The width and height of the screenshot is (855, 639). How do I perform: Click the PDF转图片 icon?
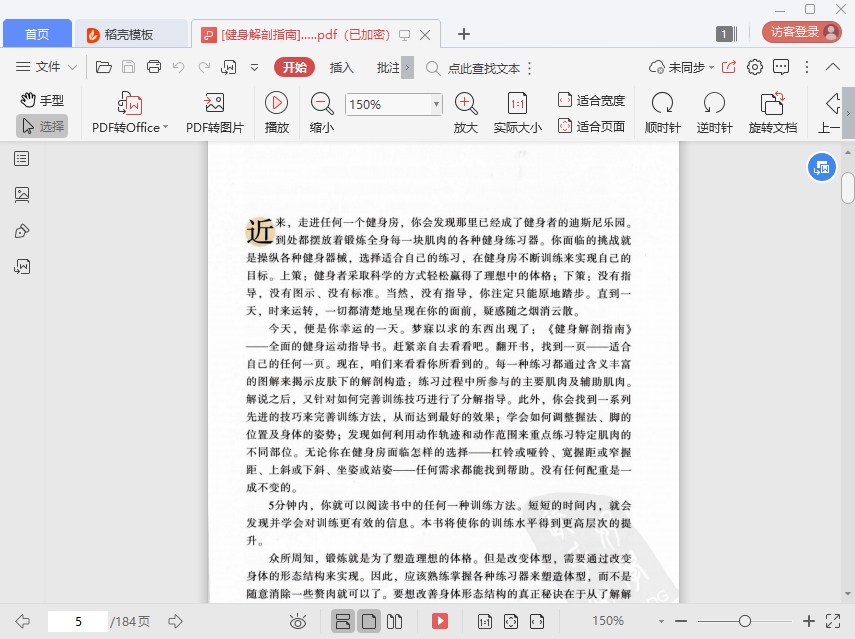click(214, 104)
